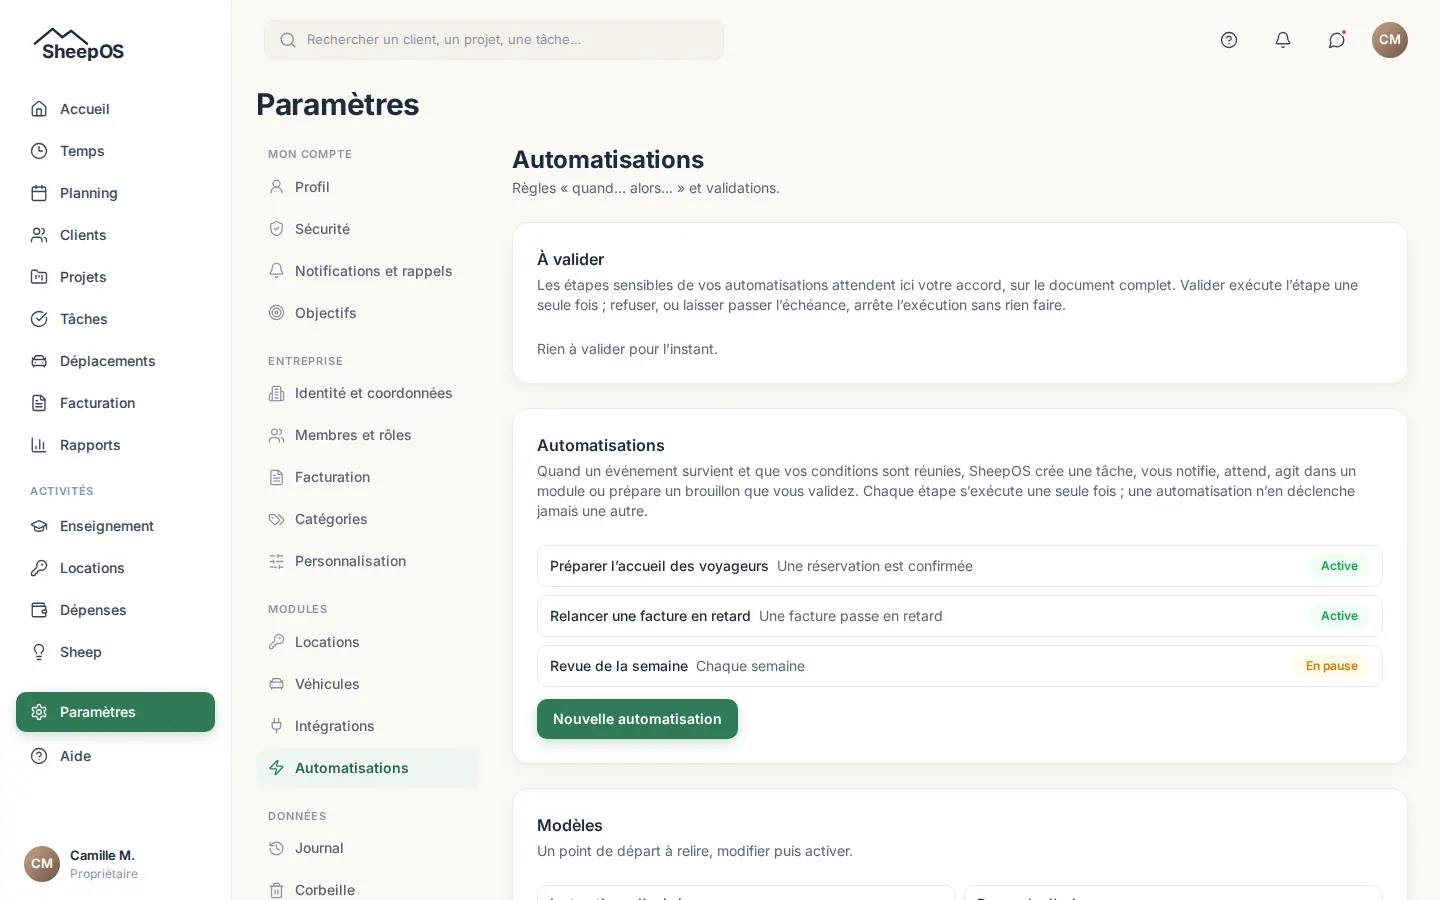Screen dimensions: 1440x900
Task: Open Facturation under Entreprise settings
Action: [x=368, y=477]
